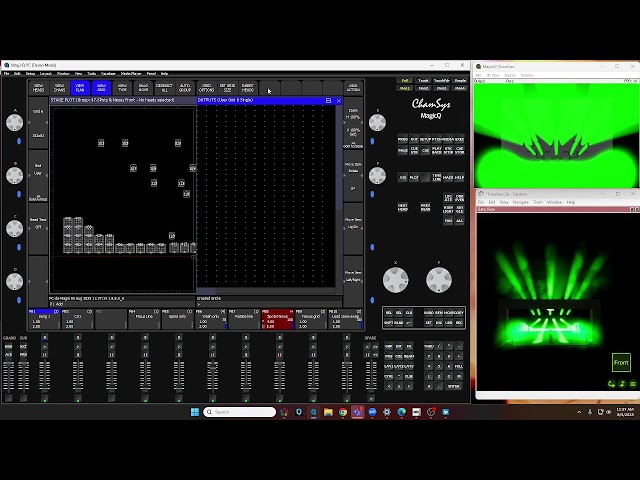This screenshot has width=640, height=480.
Task: Click the ENTER key on keypad
Action: (453, 386)
